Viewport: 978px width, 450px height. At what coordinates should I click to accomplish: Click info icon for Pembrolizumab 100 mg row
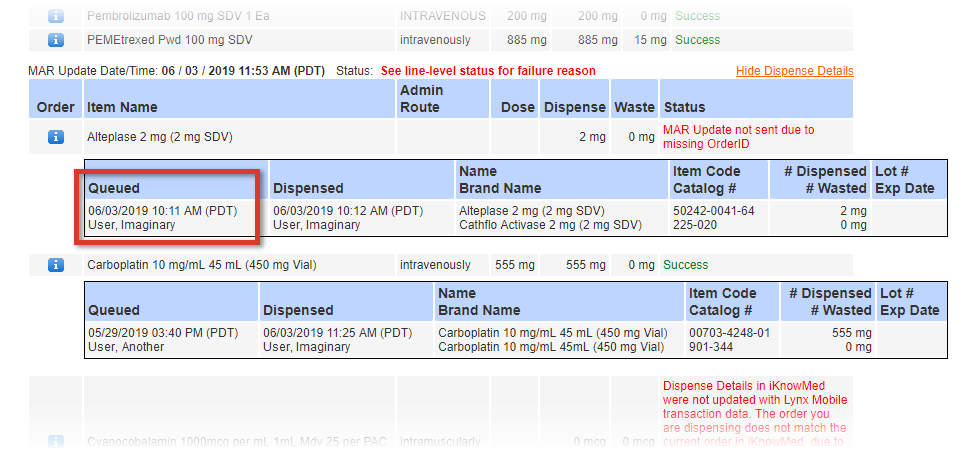pyautogui.click(x=56, y=16)
